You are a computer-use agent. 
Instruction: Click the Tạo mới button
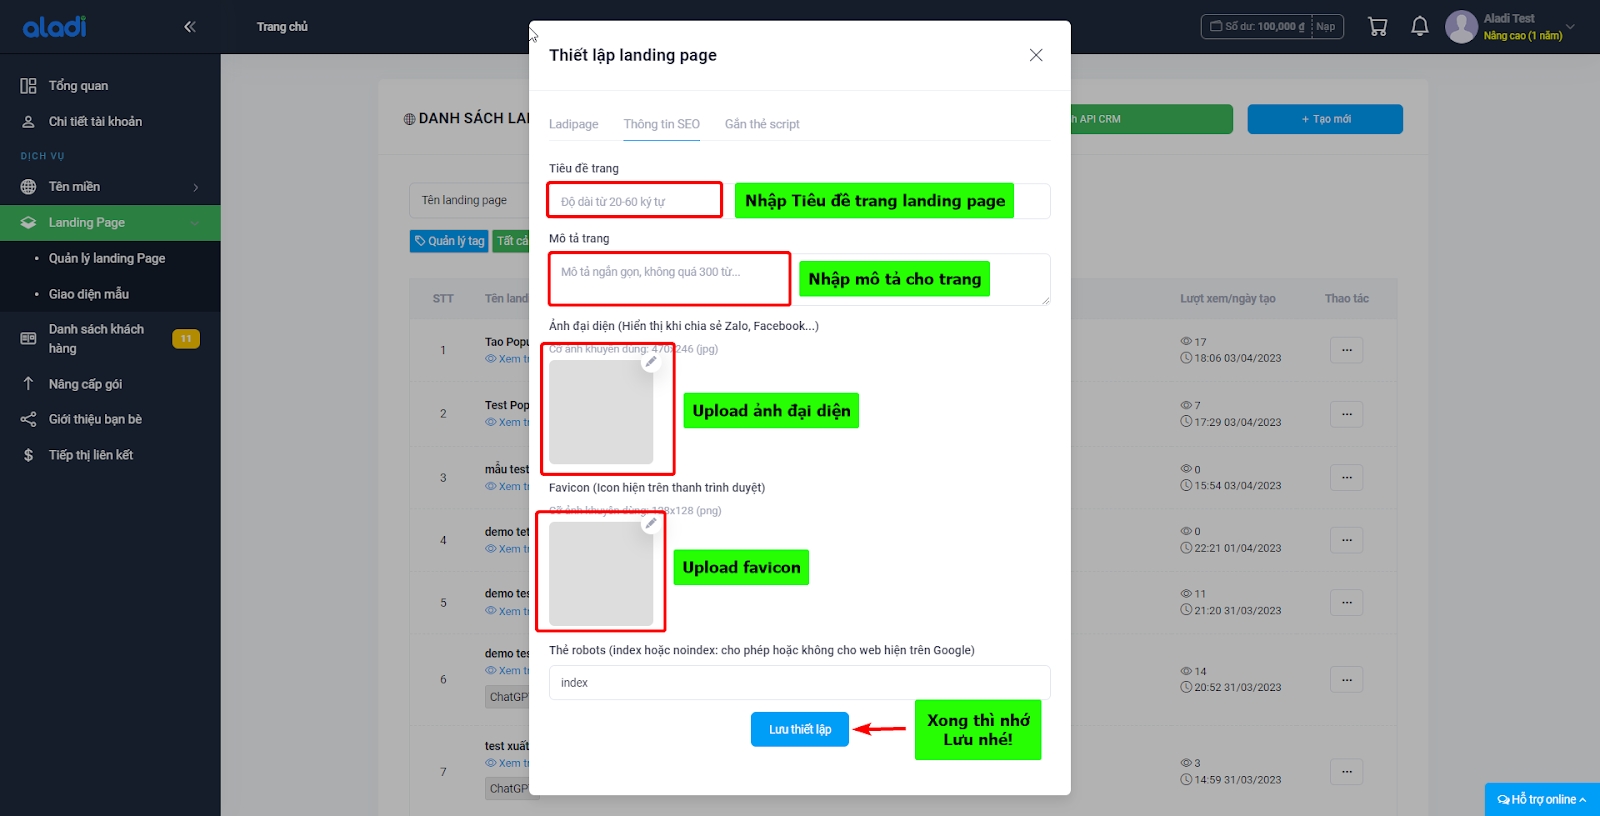[1325, 119]
